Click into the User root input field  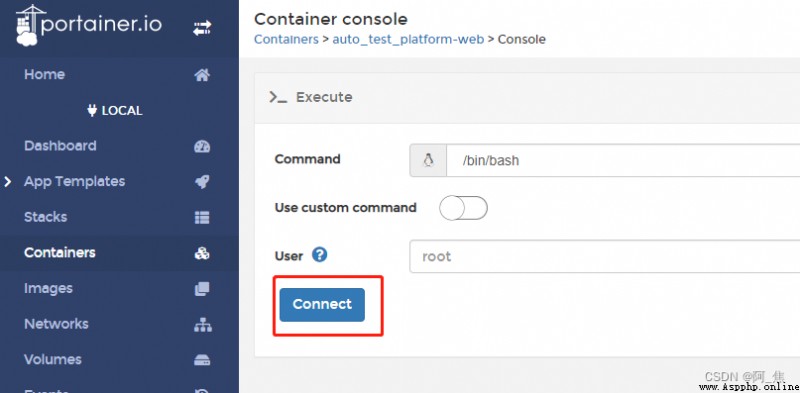click(x=605, y=256)
